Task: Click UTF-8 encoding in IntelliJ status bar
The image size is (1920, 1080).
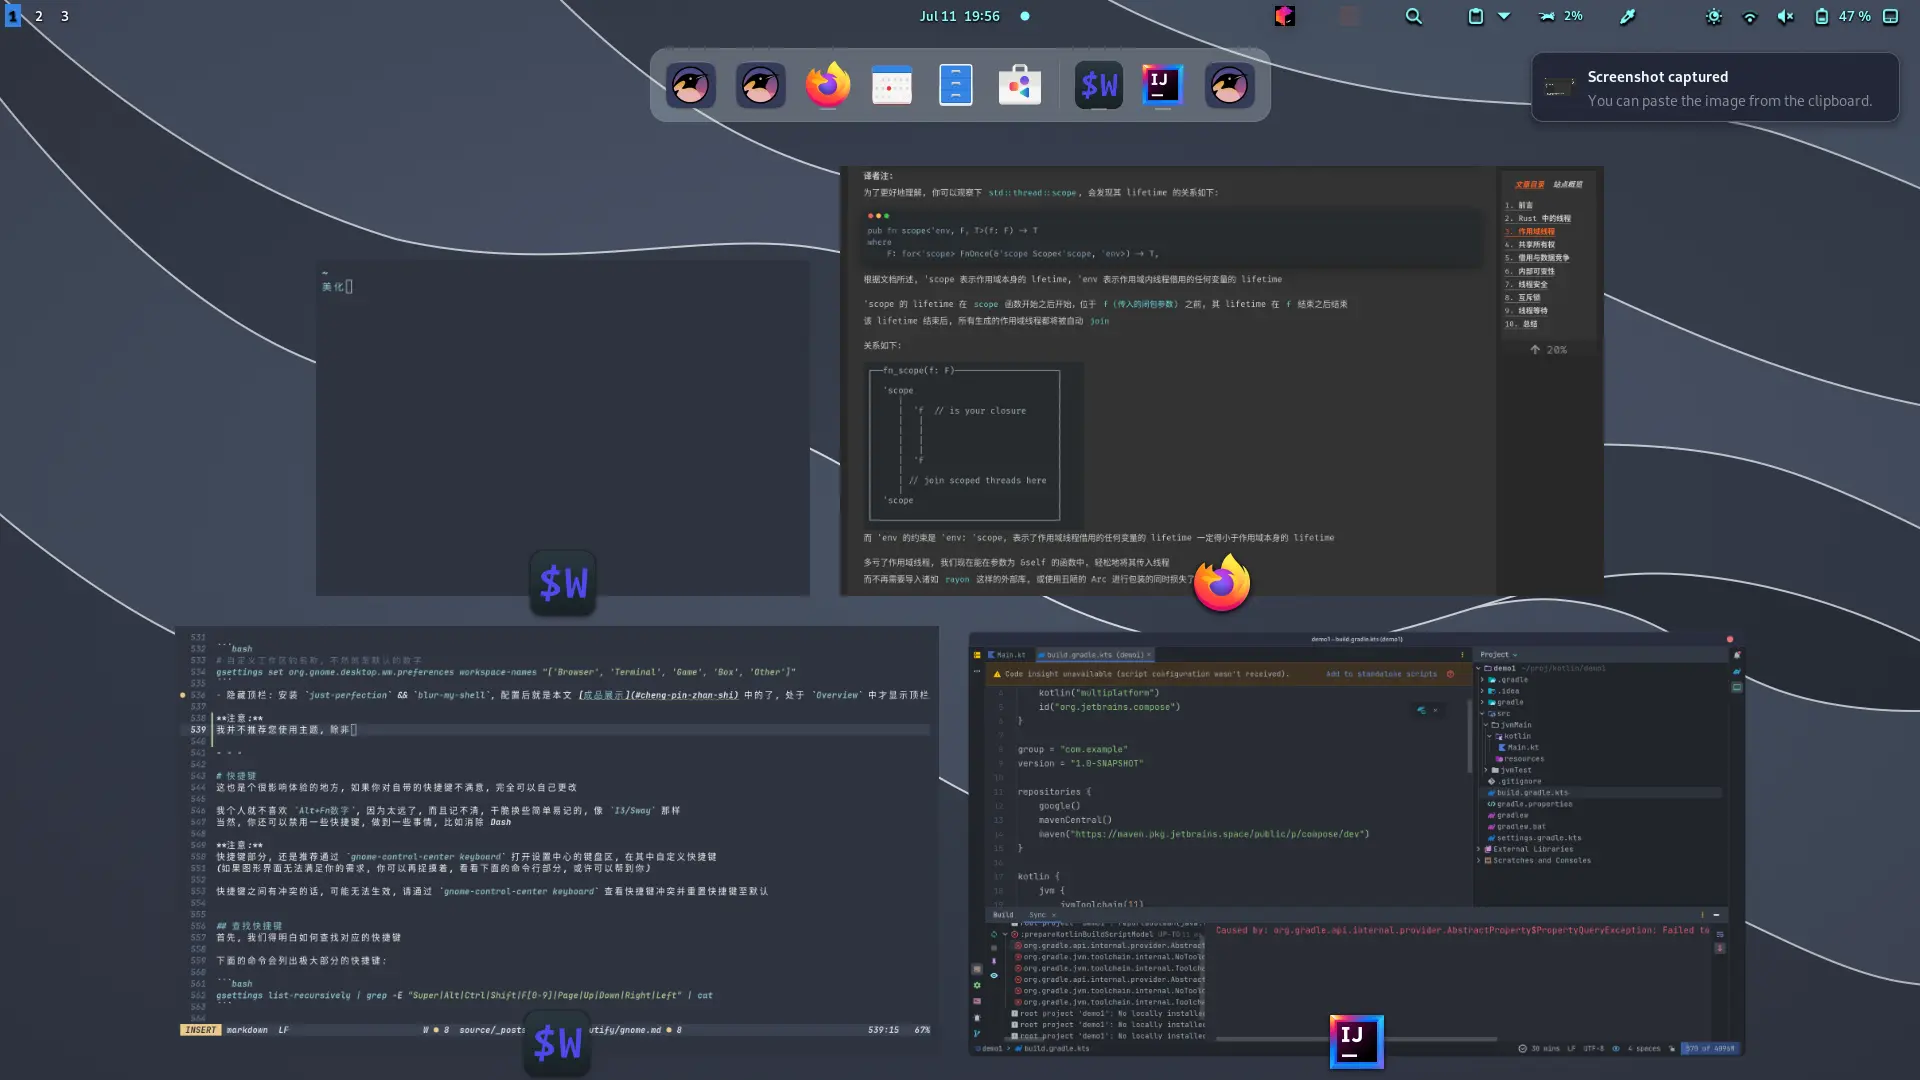Action: pos(1593,1049)
